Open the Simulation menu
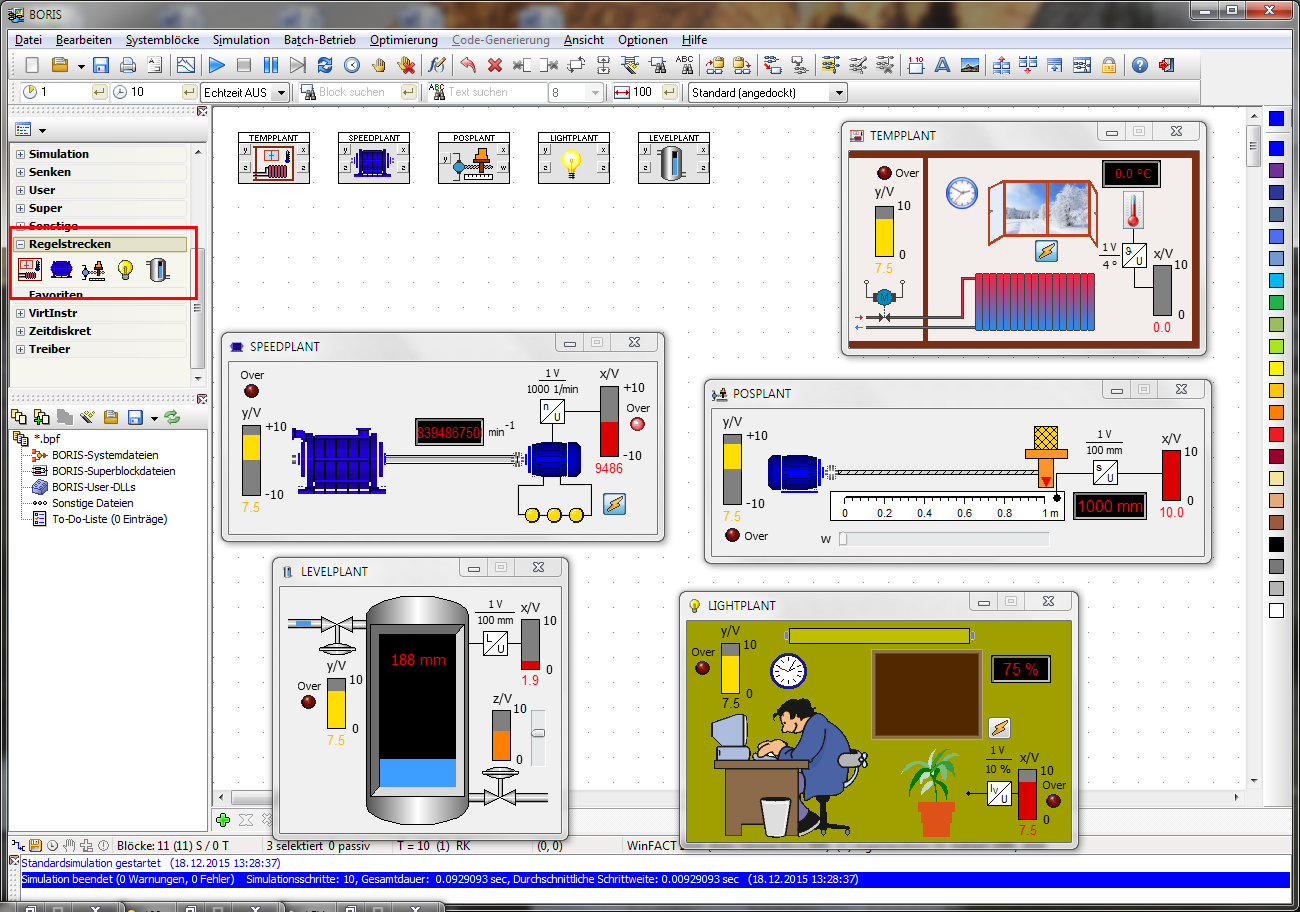This screenshot has width=1300, height=912. coord(241,40)
